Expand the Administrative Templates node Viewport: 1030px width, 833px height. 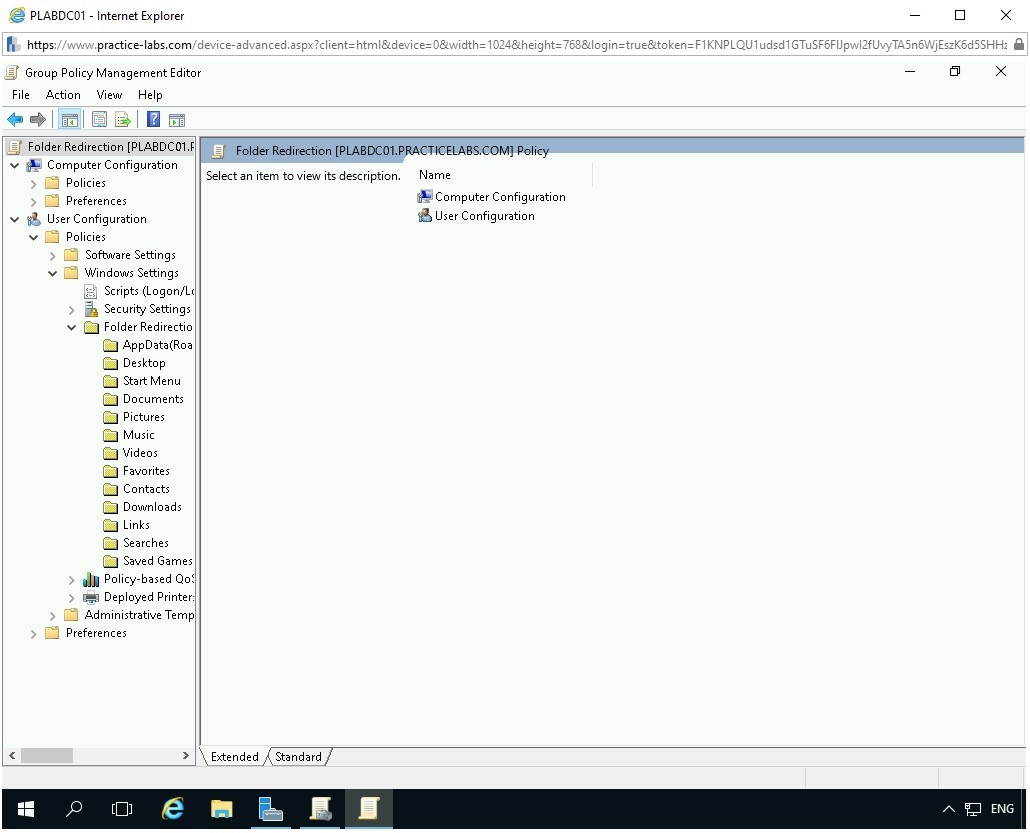(53, 616)
